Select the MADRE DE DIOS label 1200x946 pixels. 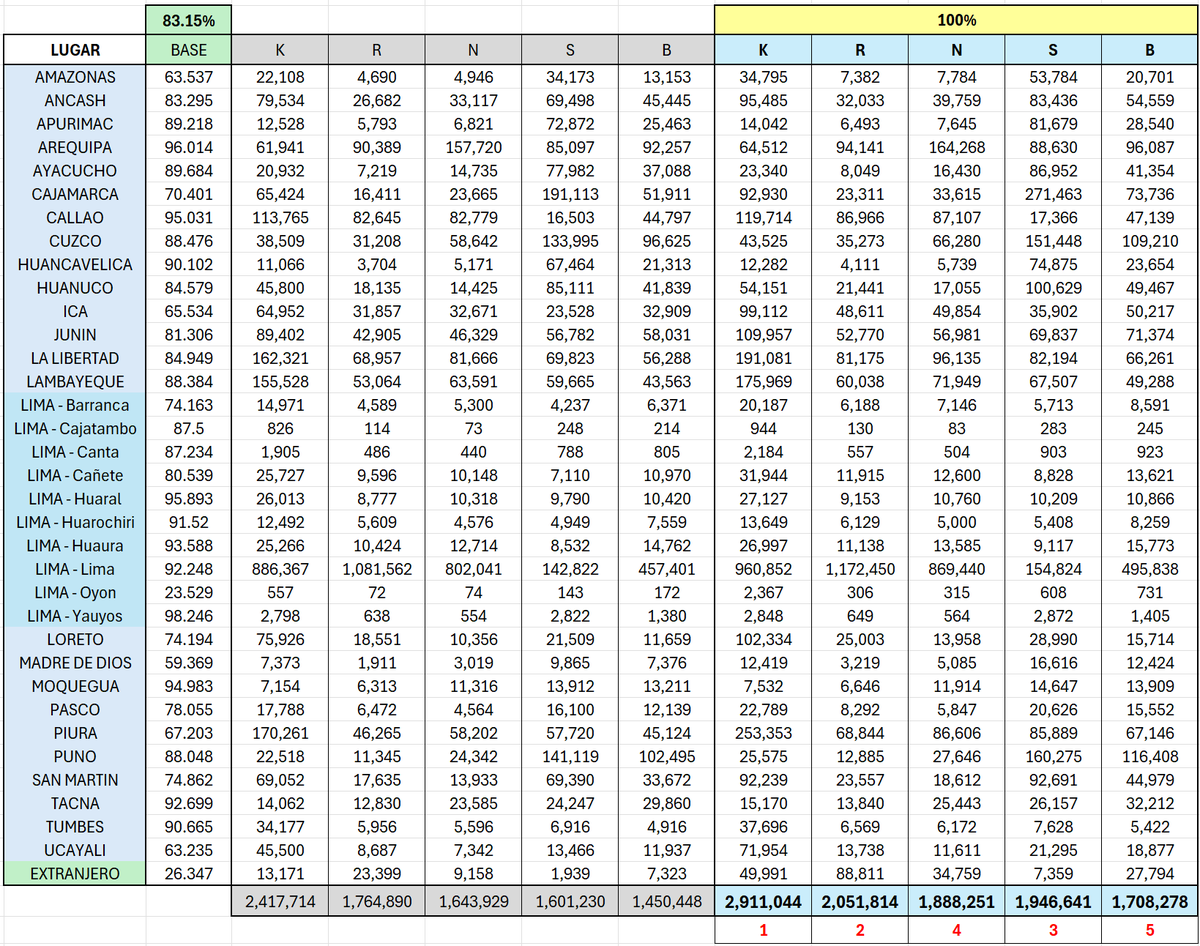75,662
